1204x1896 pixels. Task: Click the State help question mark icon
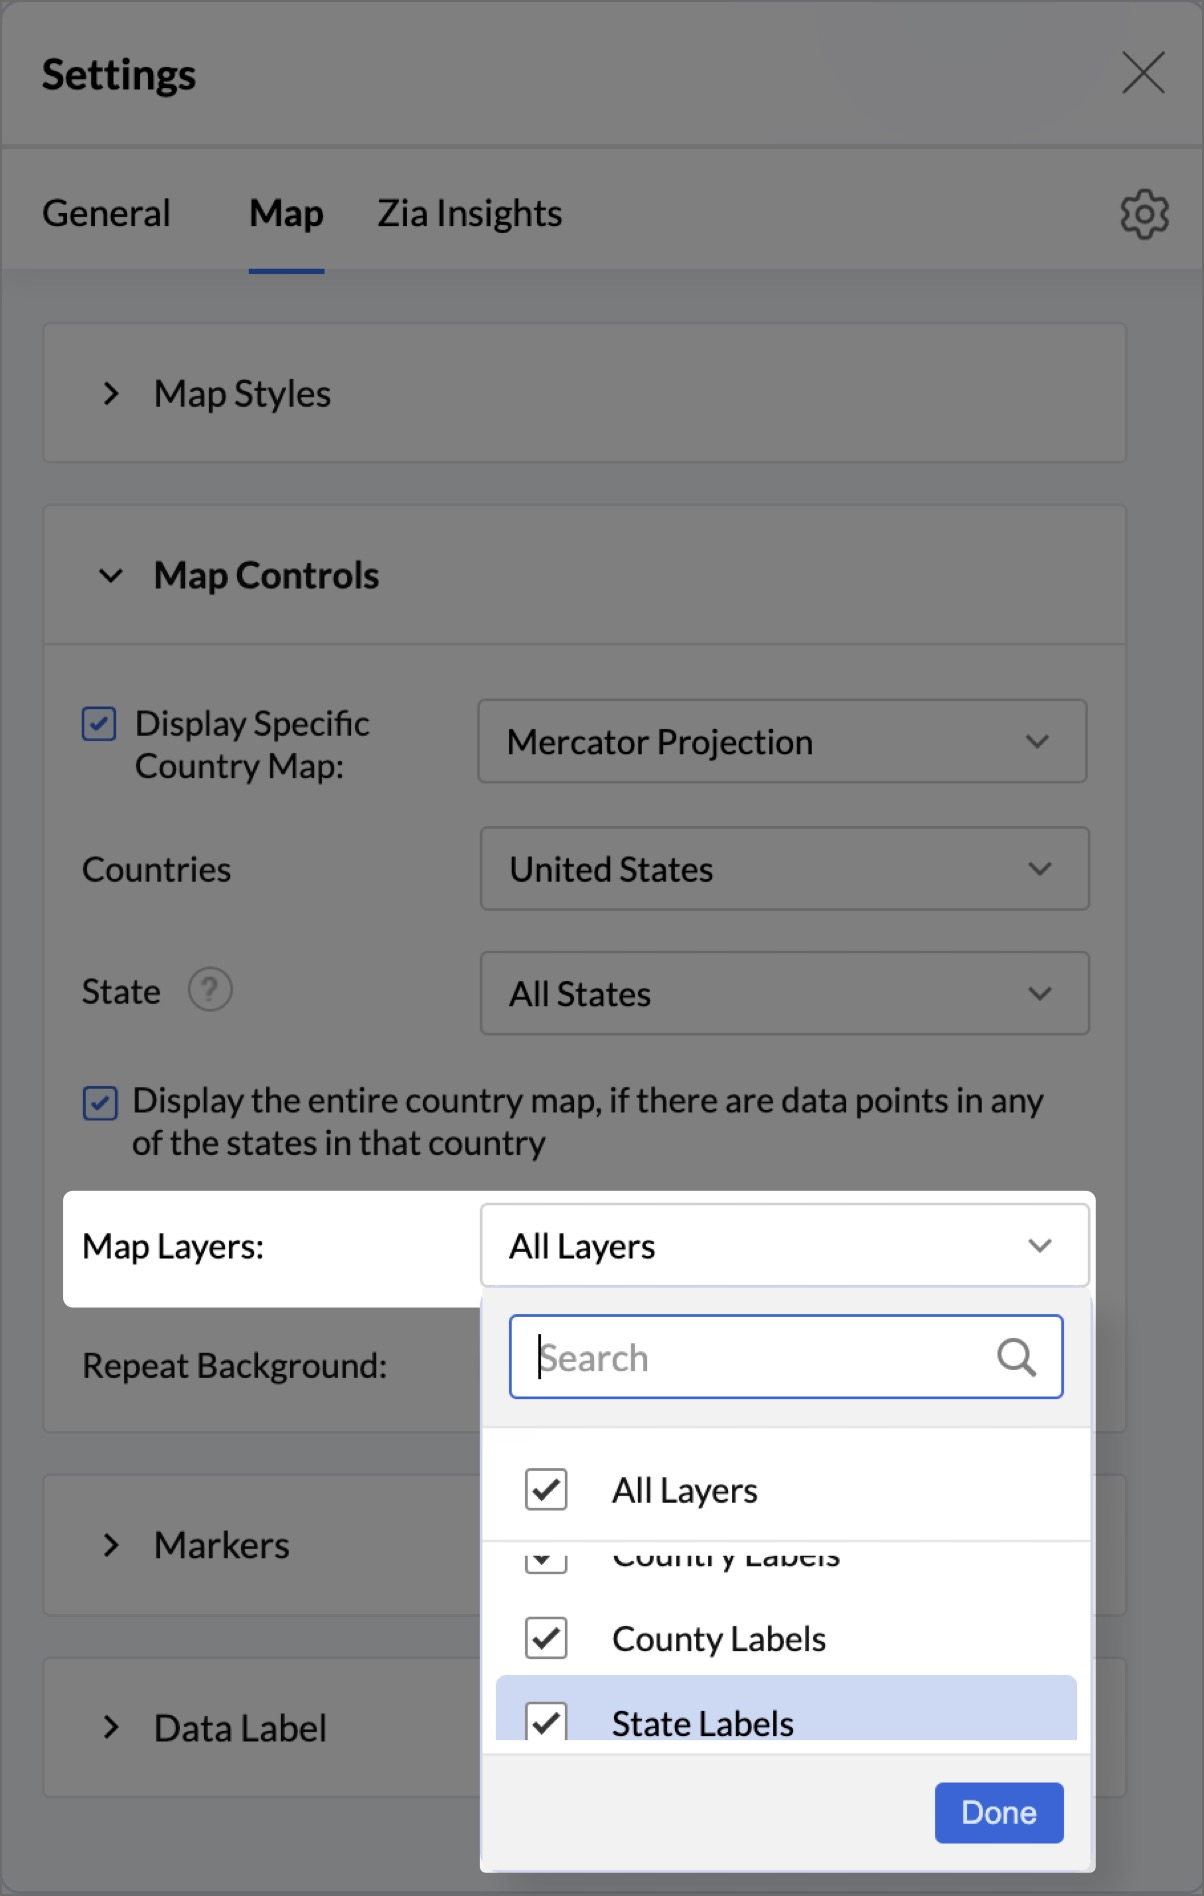click(210, 990)
